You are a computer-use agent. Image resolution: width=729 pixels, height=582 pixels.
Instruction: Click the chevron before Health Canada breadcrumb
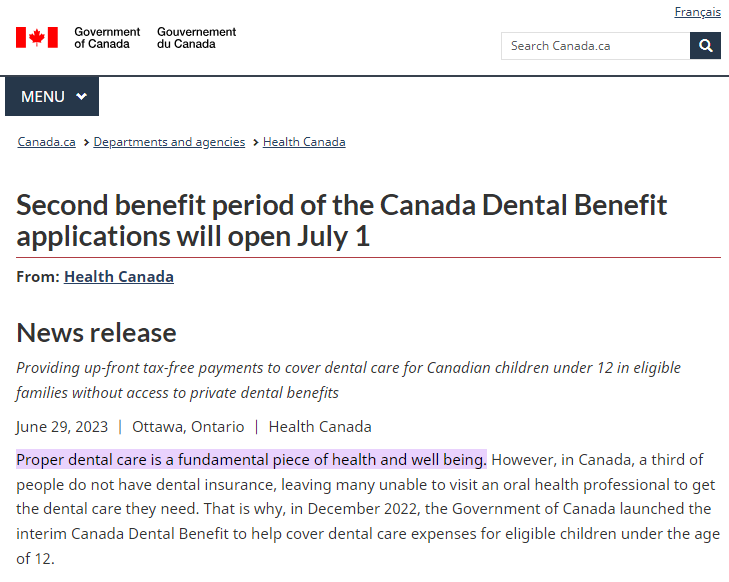[255, 143]
